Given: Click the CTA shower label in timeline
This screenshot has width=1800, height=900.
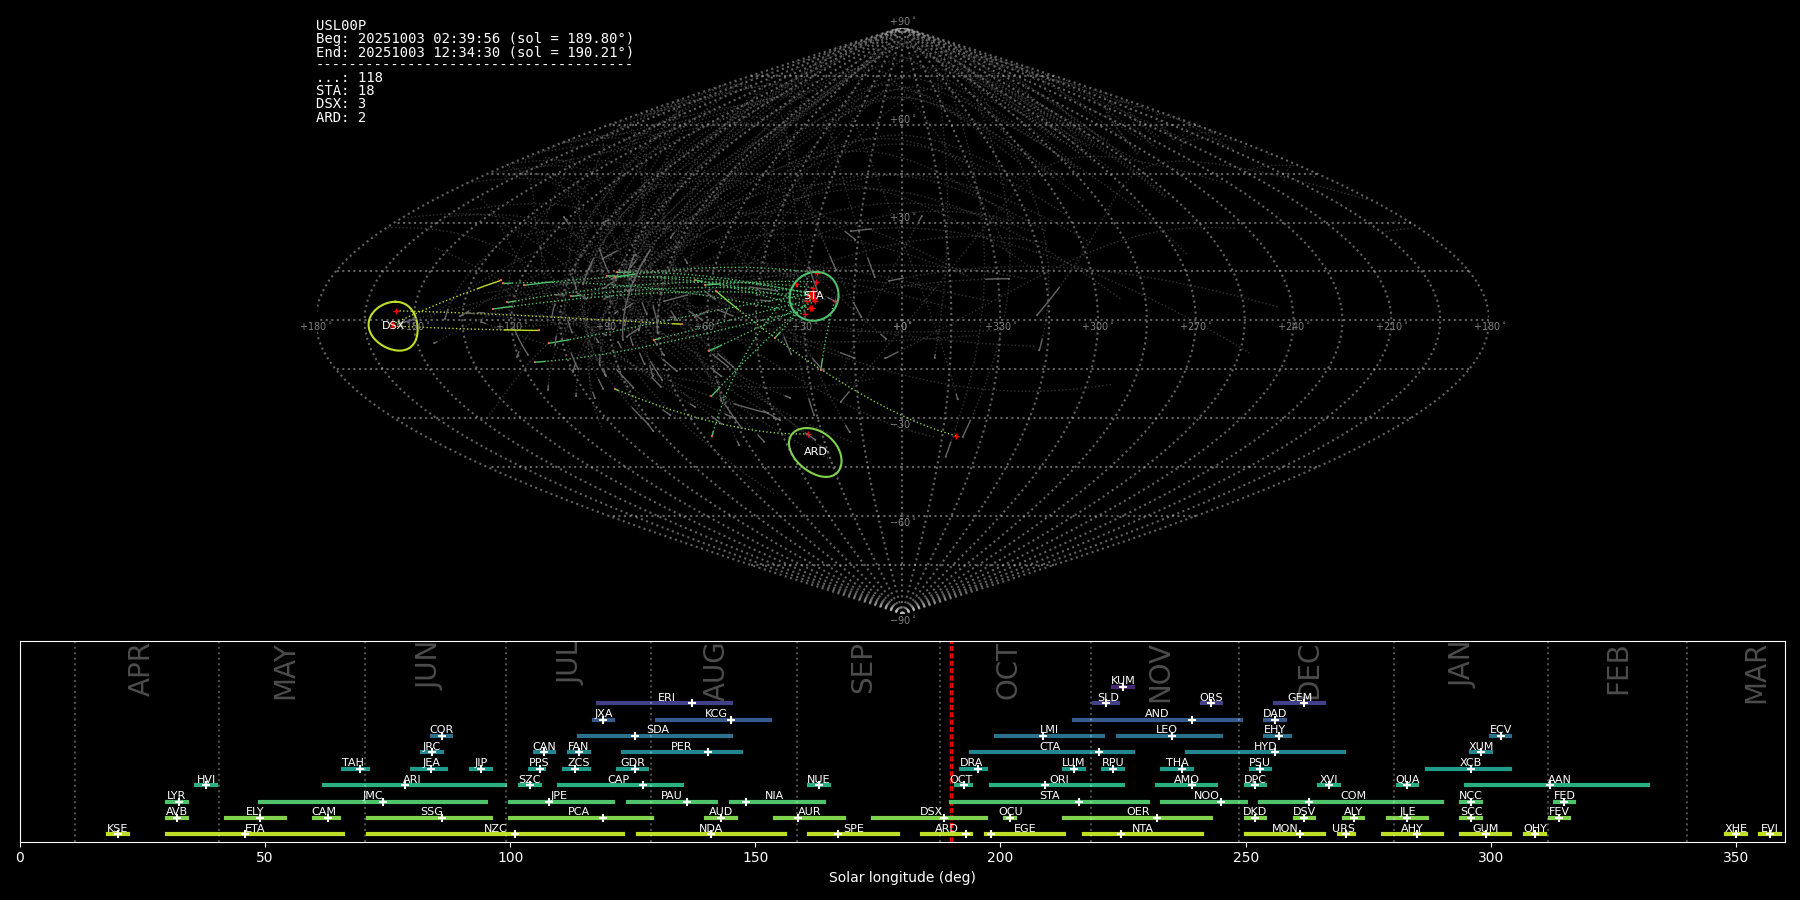Looking at the screenshot, I should click(x=1050, y=746).
